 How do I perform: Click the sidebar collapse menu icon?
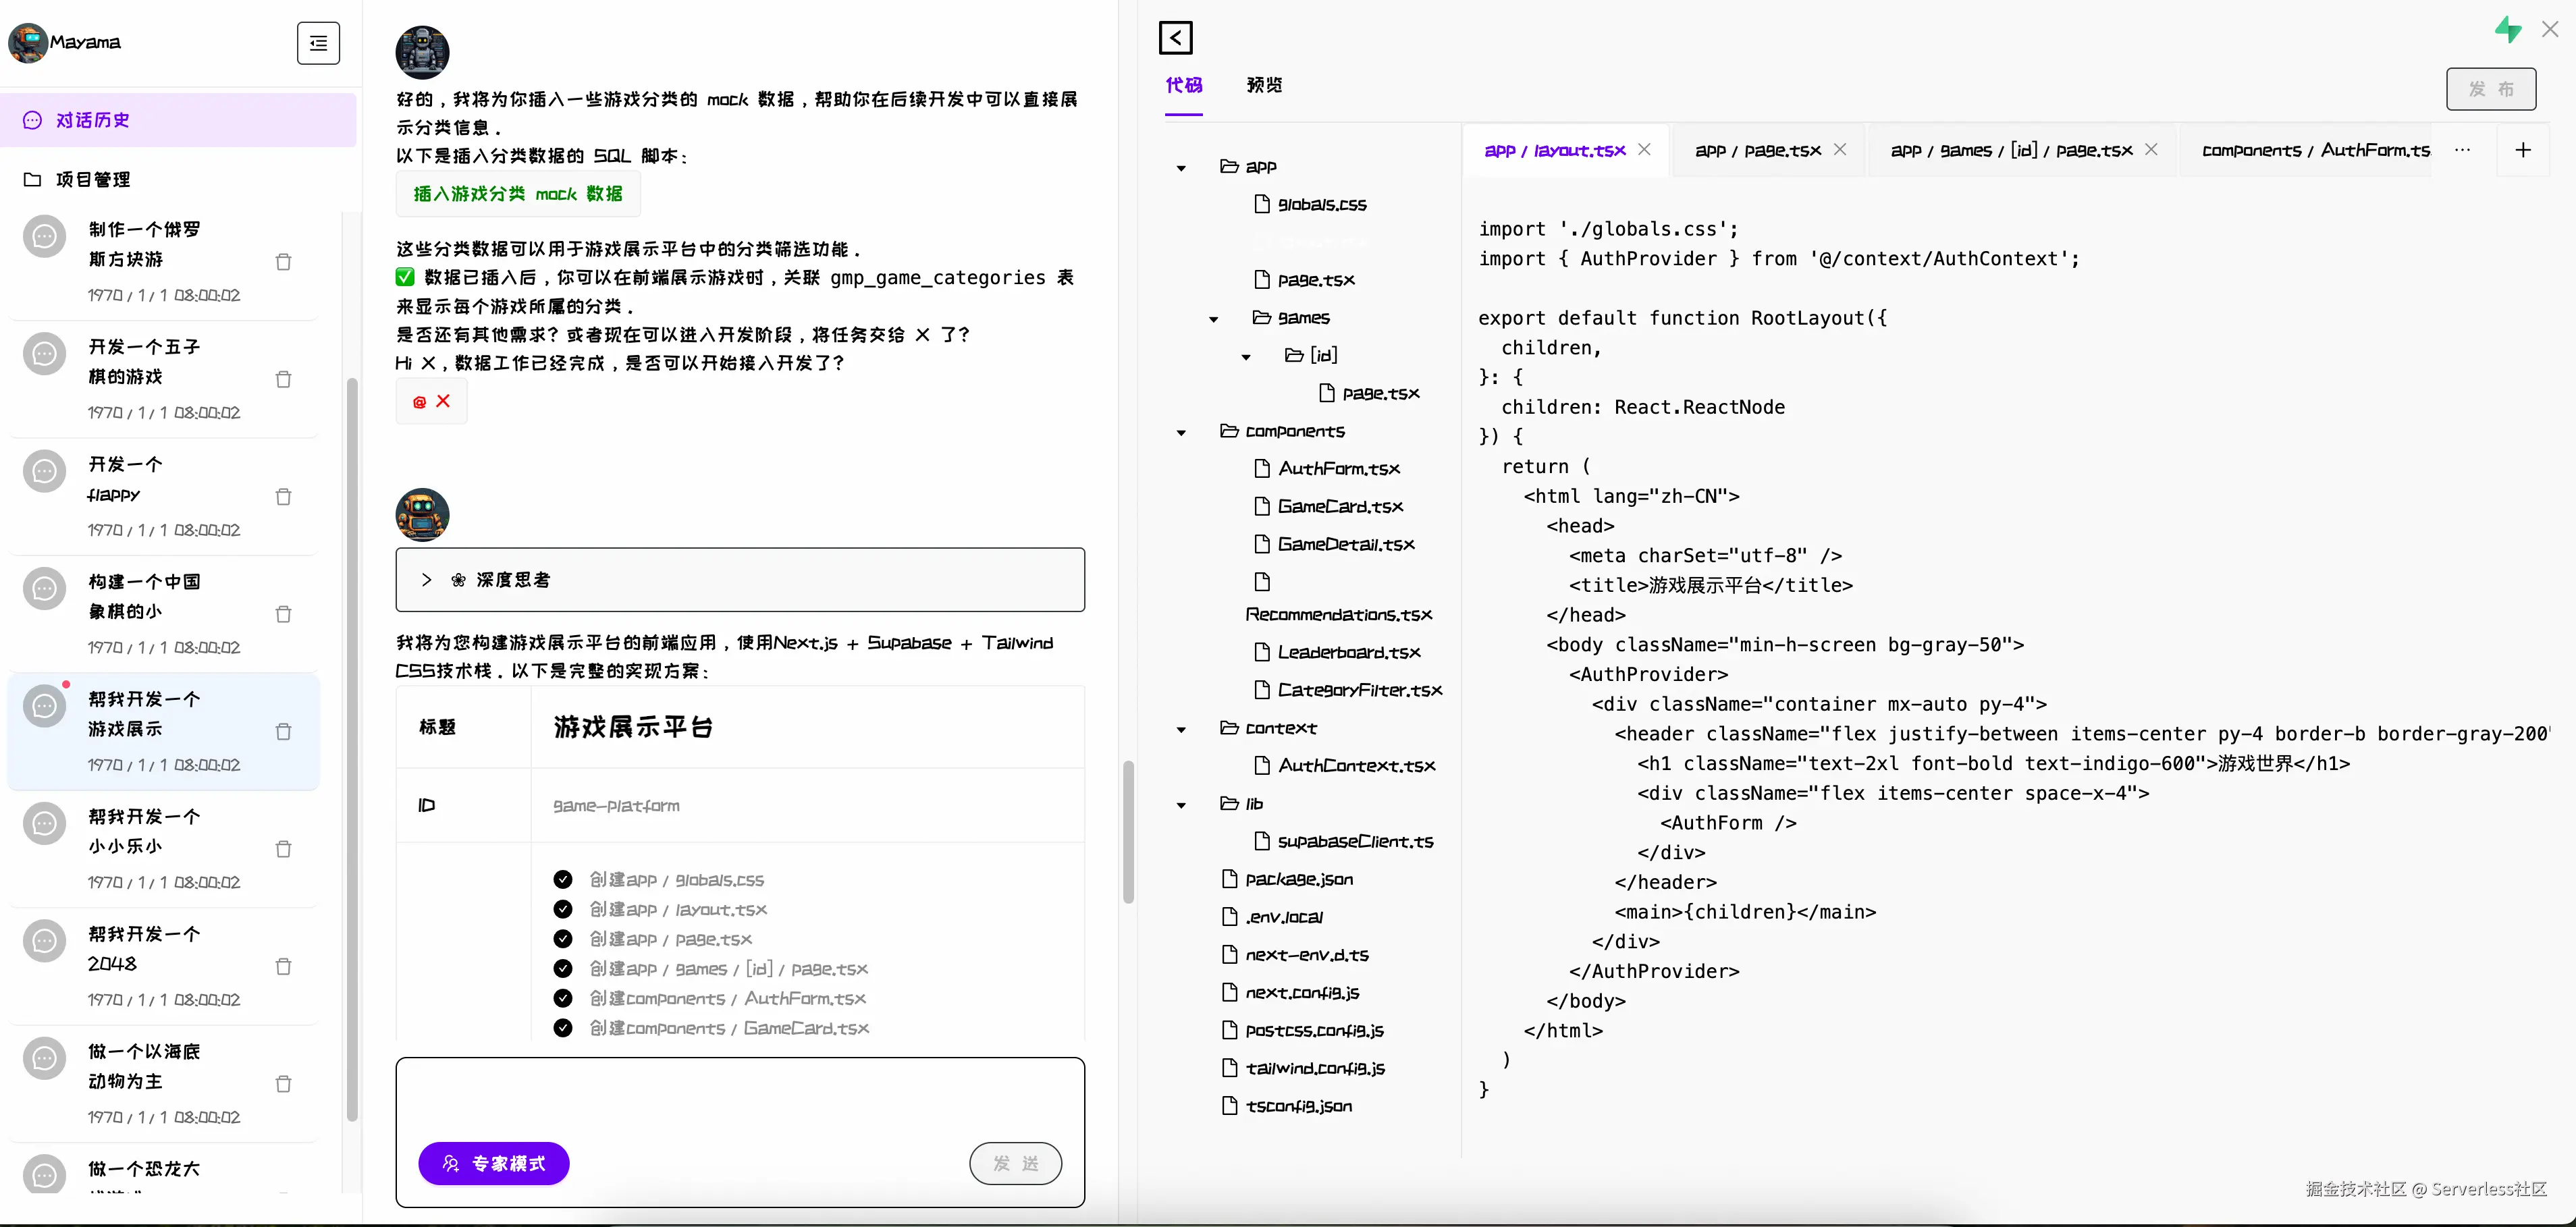click(x=318, y=43)
